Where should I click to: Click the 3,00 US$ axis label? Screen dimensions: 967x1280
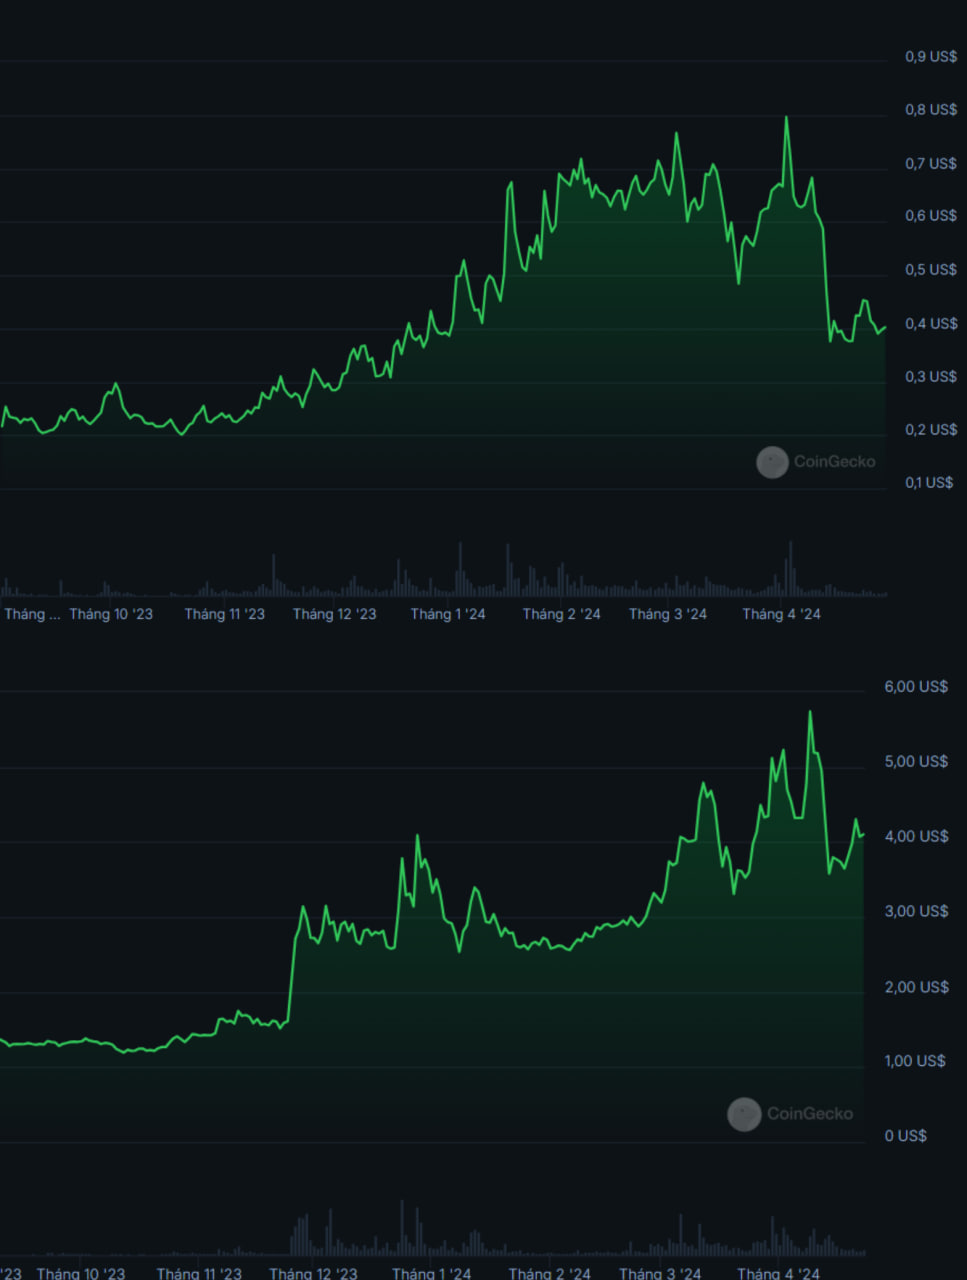click(x=916, y=912)
